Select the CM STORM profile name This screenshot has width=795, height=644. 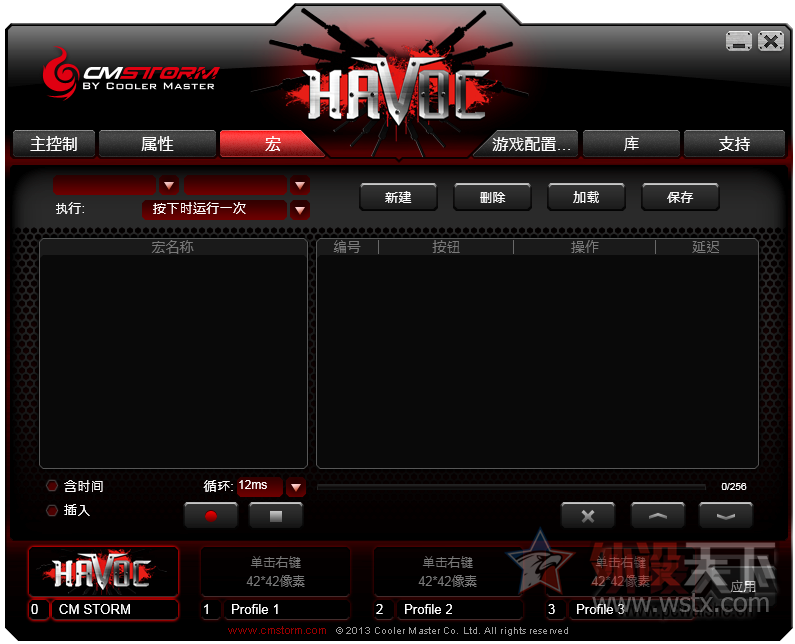[115, 609]
